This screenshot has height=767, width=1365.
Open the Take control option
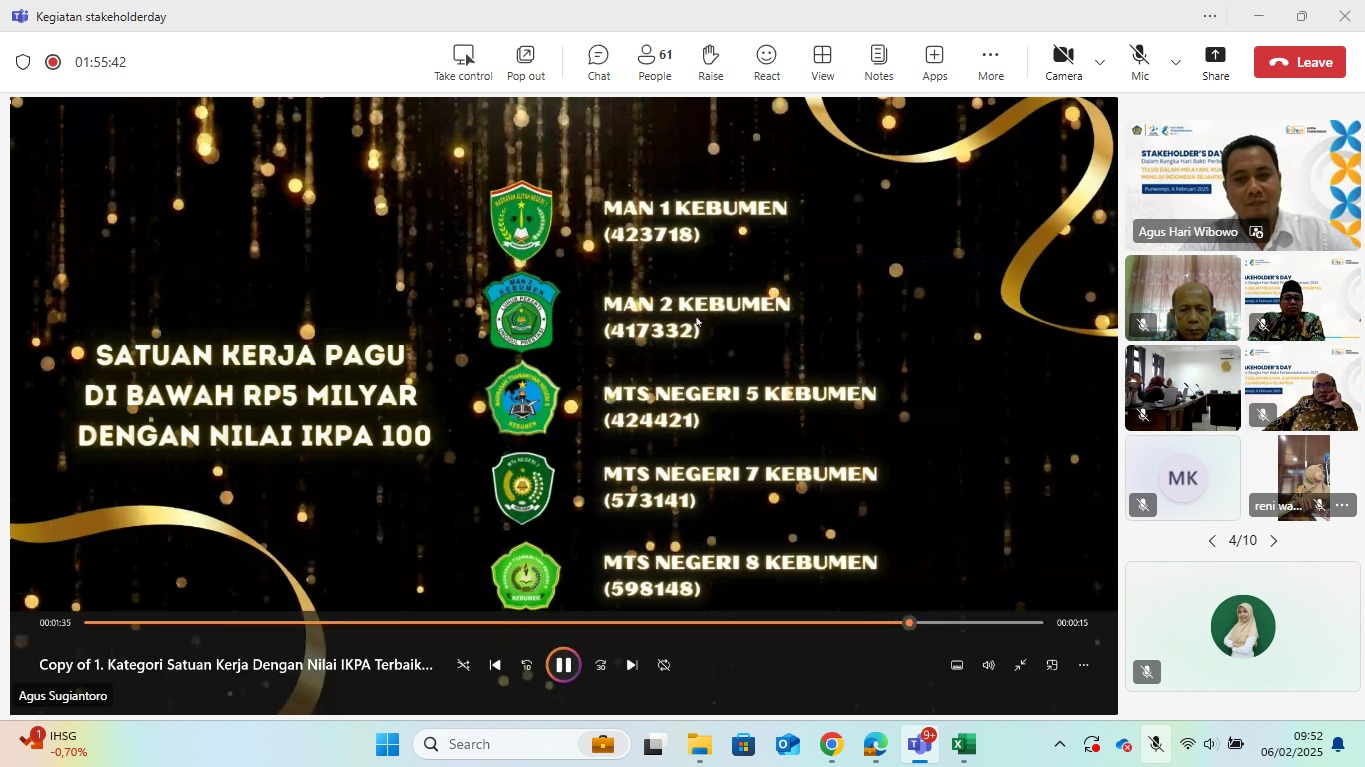(463, 62)
